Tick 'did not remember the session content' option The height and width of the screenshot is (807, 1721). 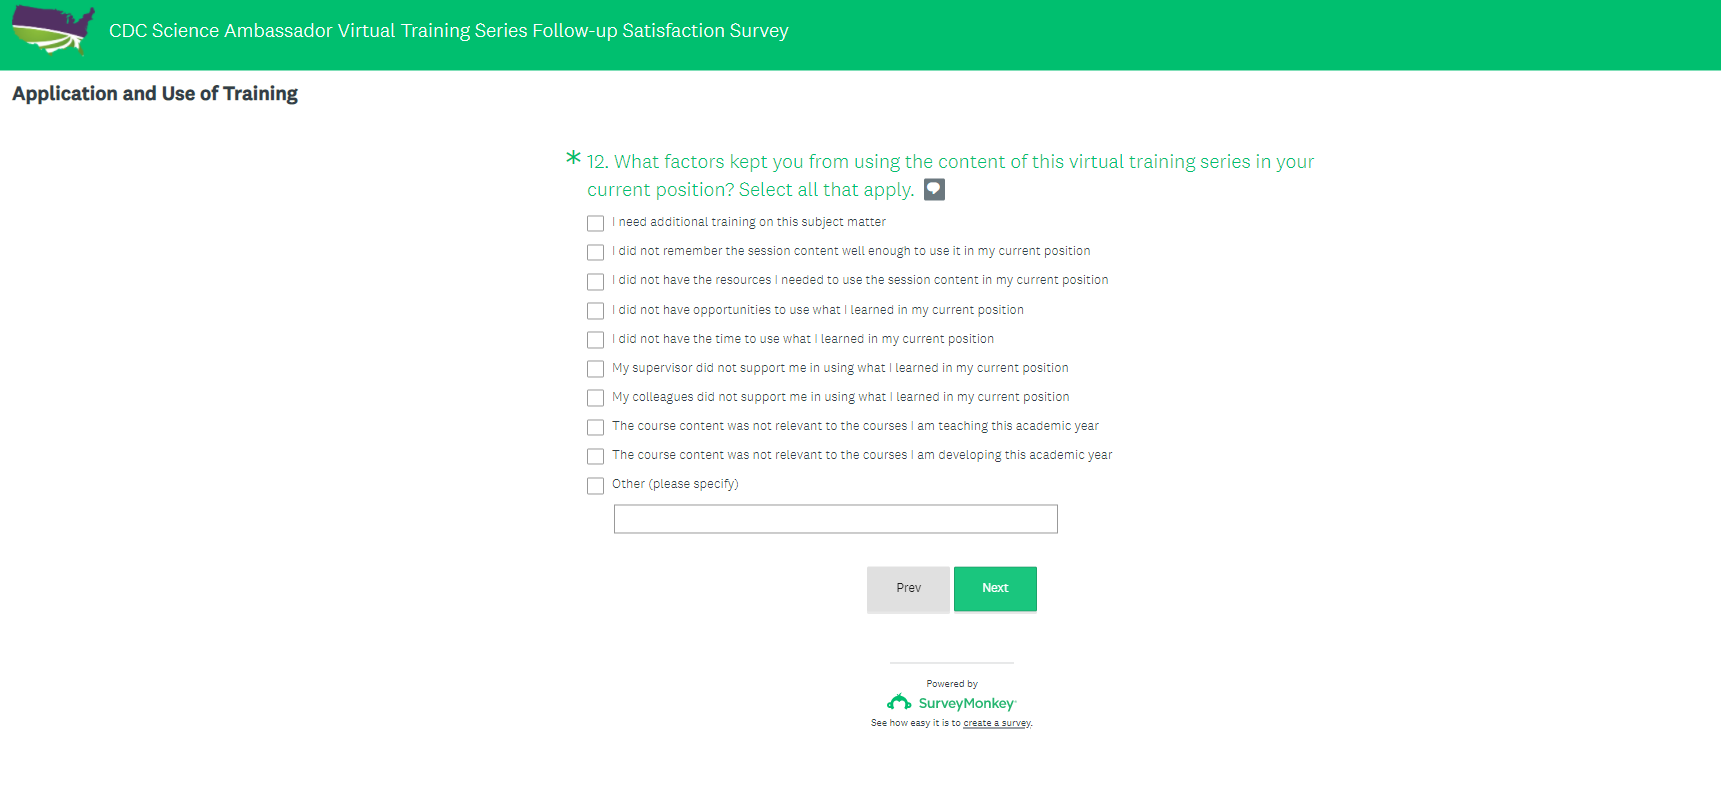click(596, 252)
